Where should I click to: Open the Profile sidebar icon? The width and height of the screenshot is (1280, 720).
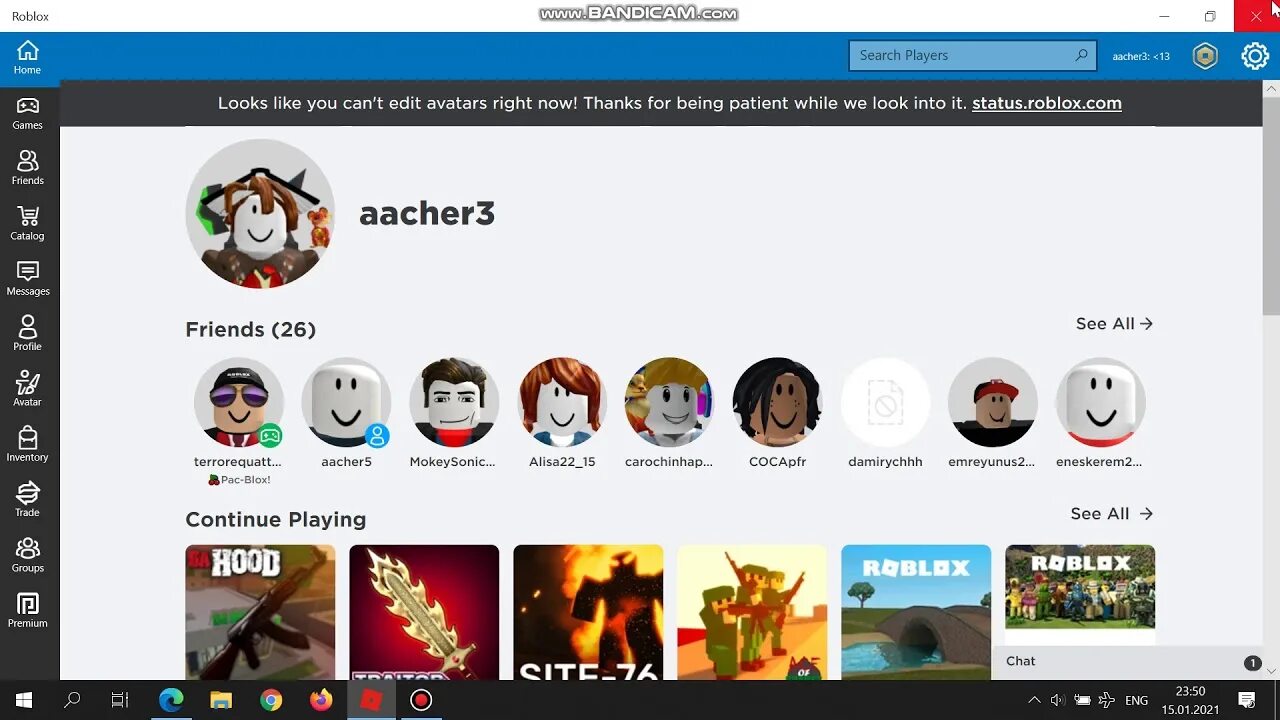coord(27,334)
